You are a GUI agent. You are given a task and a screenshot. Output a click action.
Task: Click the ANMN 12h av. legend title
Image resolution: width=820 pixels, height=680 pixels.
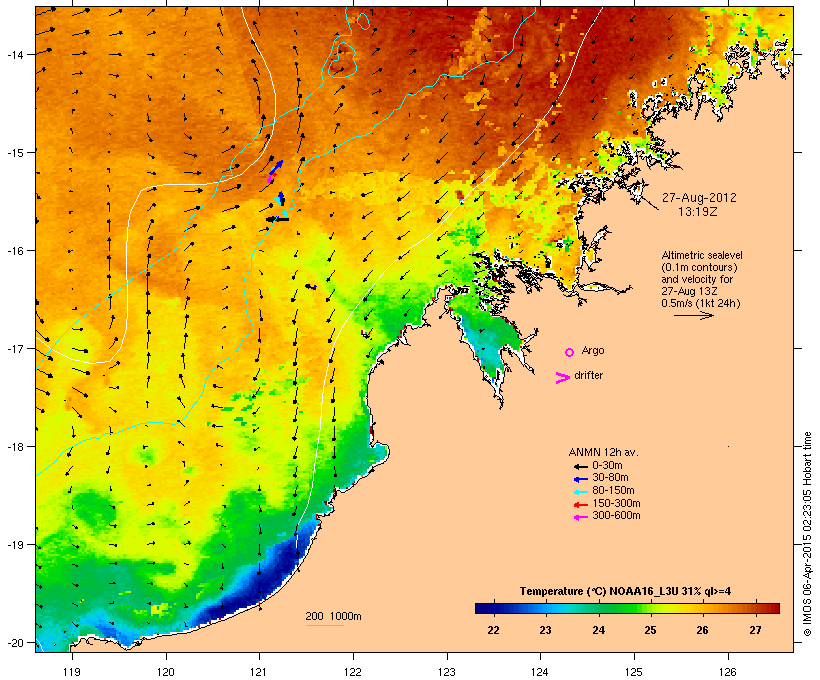click(603, 452)
